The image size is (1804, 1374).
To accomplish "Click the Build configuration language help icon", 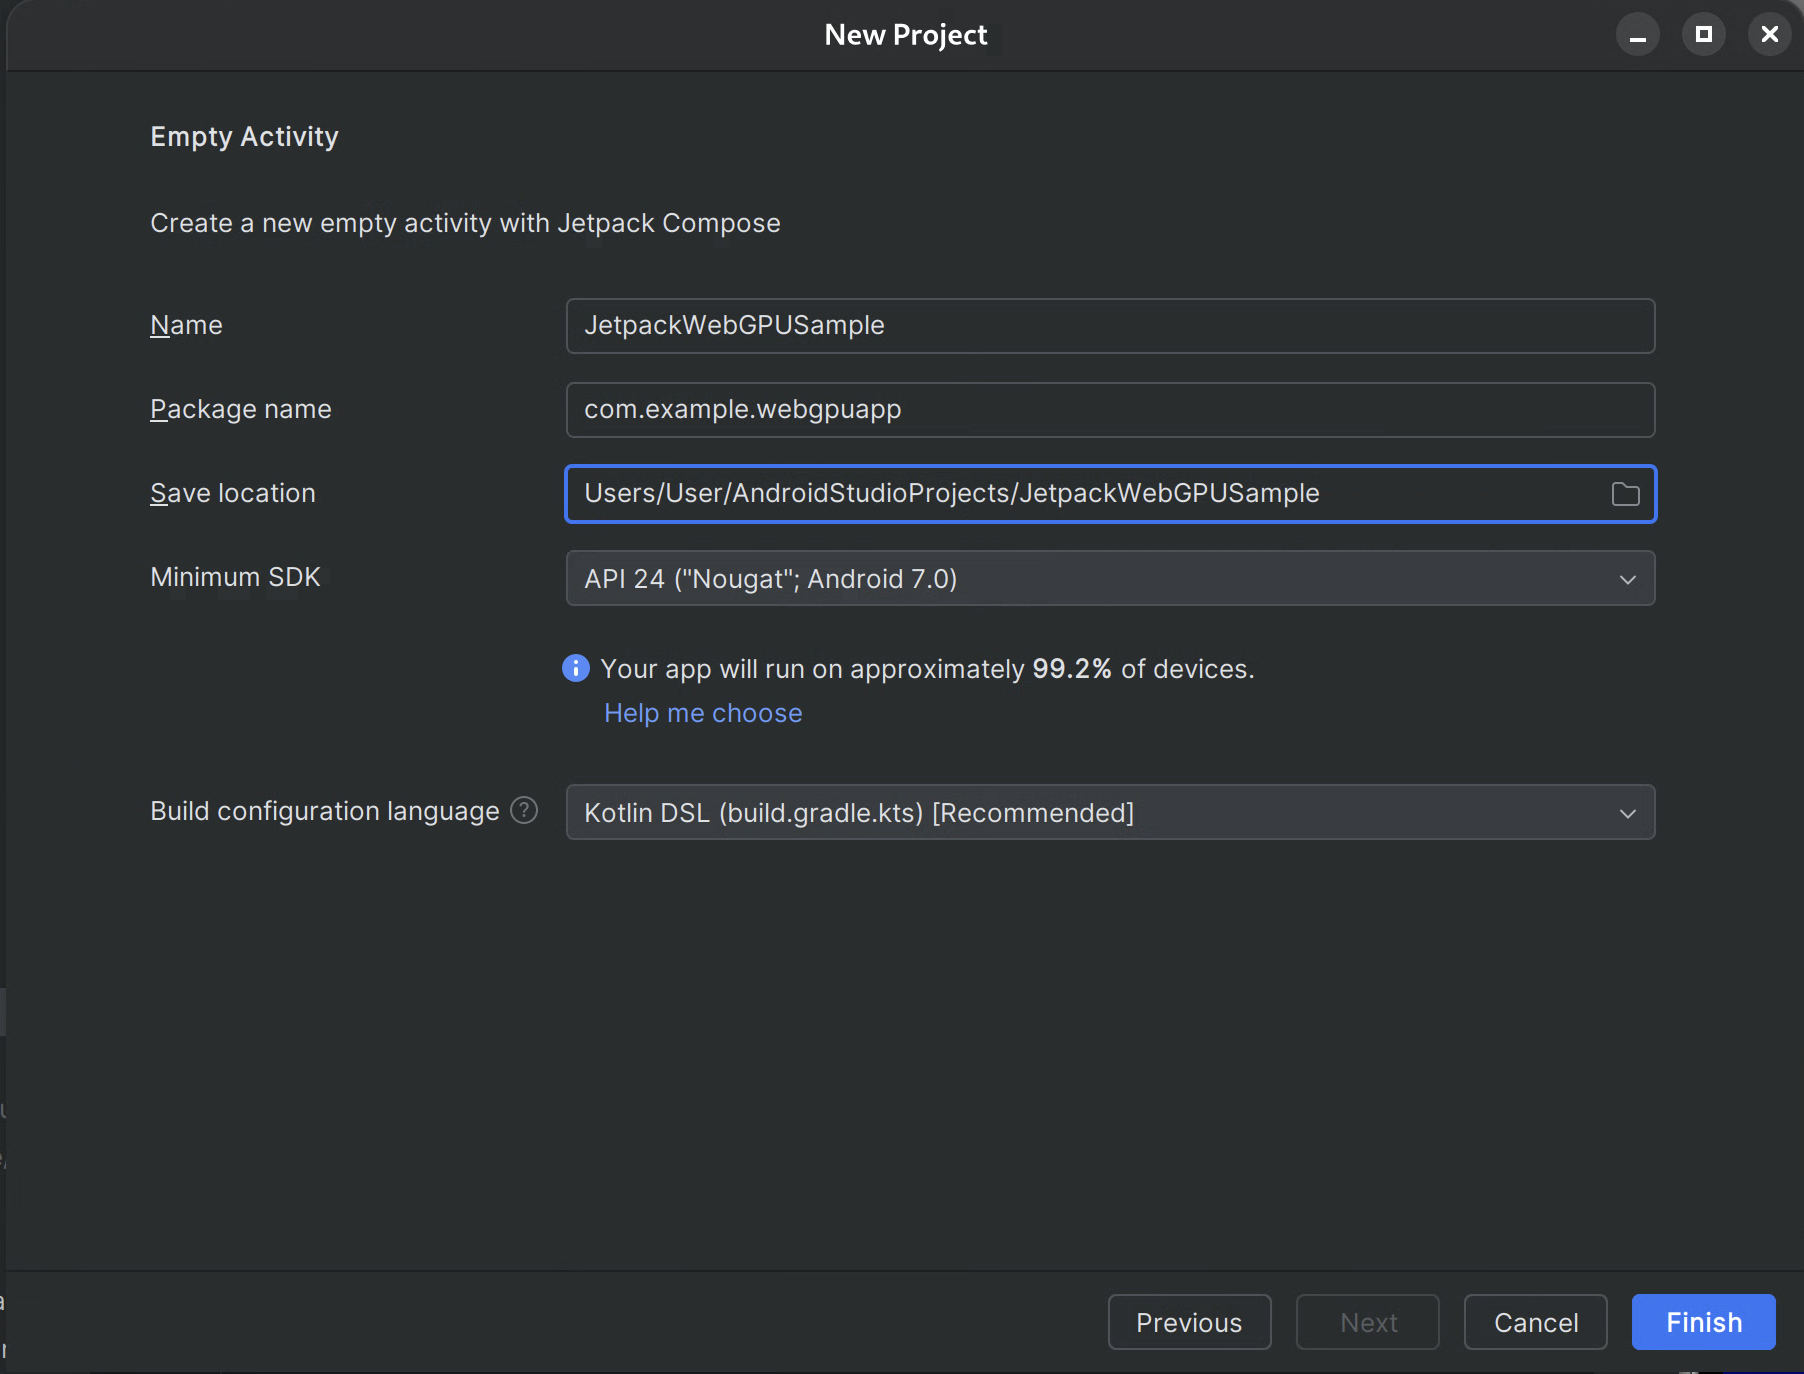I will point(523,810).
